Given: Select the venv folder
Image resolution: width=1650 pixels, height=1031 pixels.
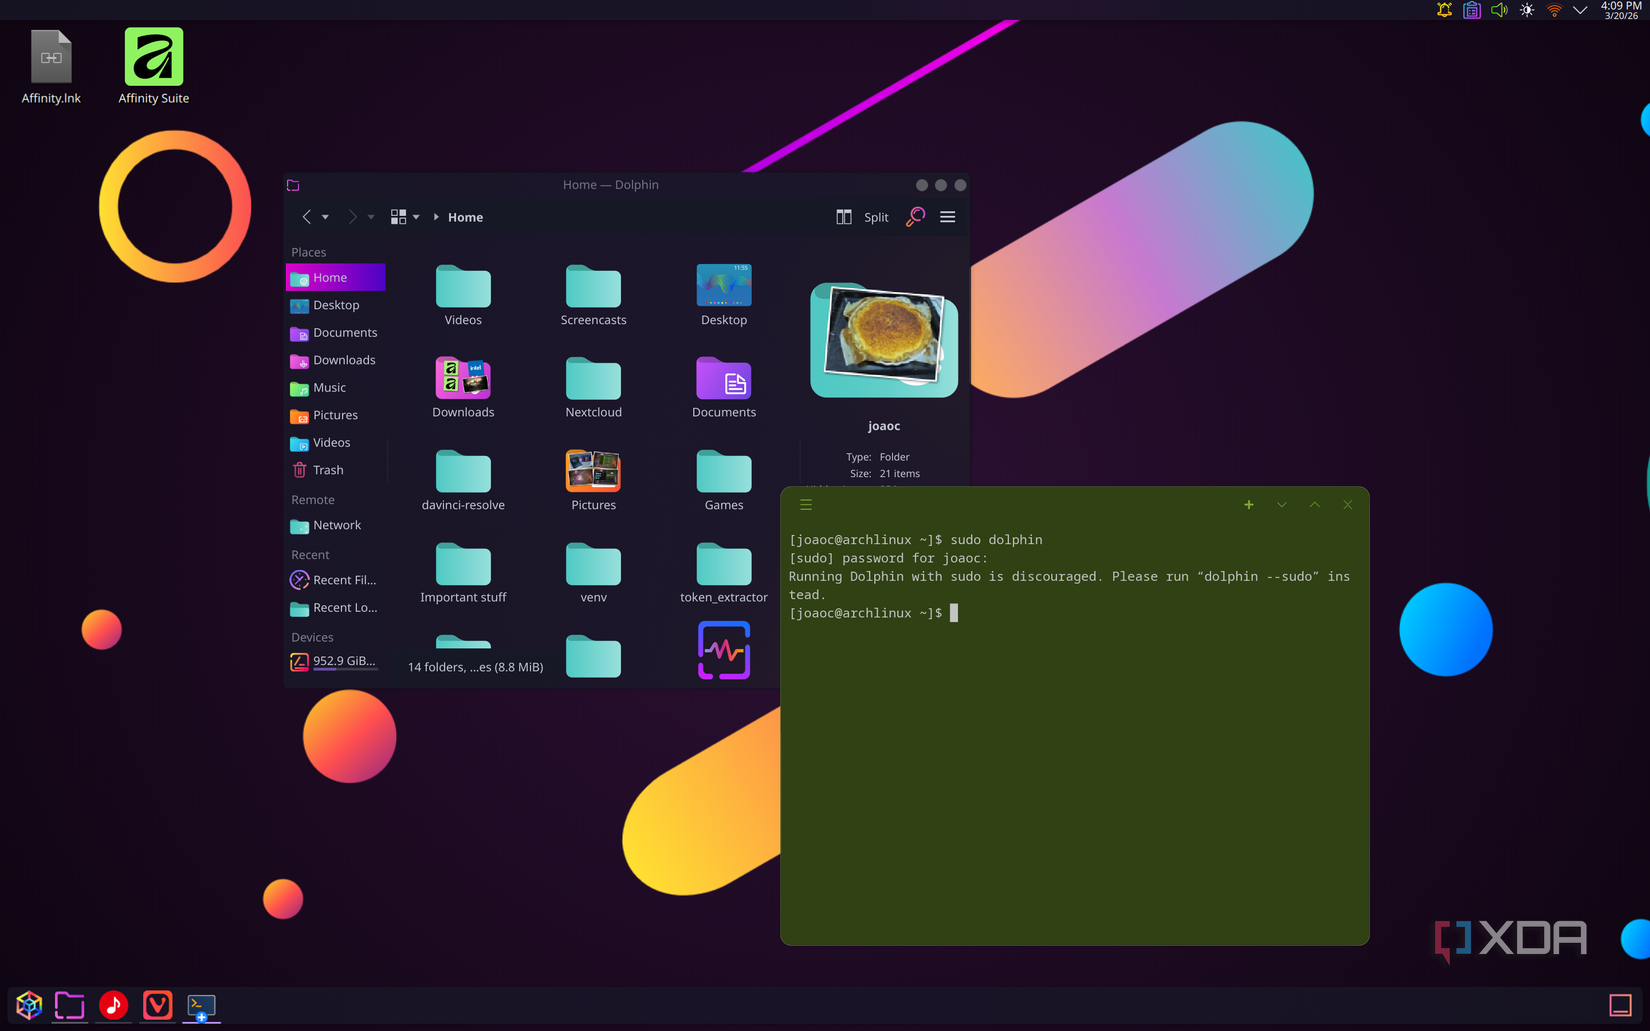Looking at the screenshot, I should (x=593, y=572).
